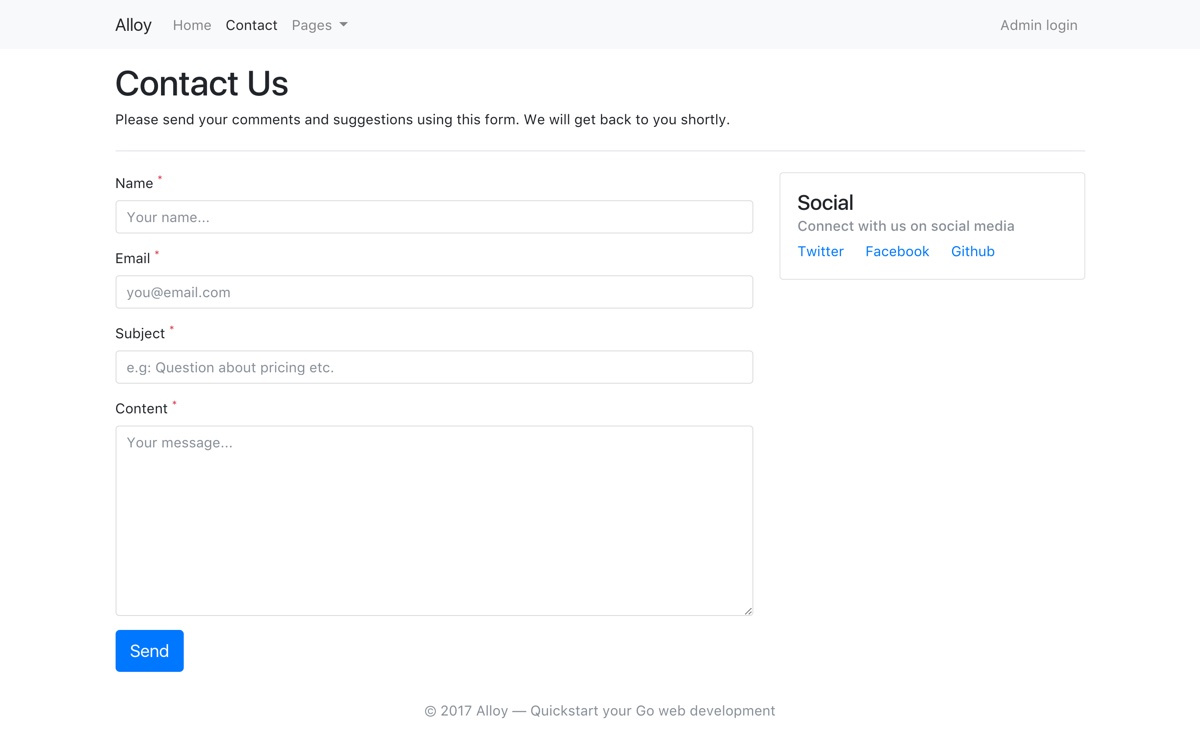
Task: Grab the textarea resize handle corner
Action: pyautogui.click(x=748, y=610)
